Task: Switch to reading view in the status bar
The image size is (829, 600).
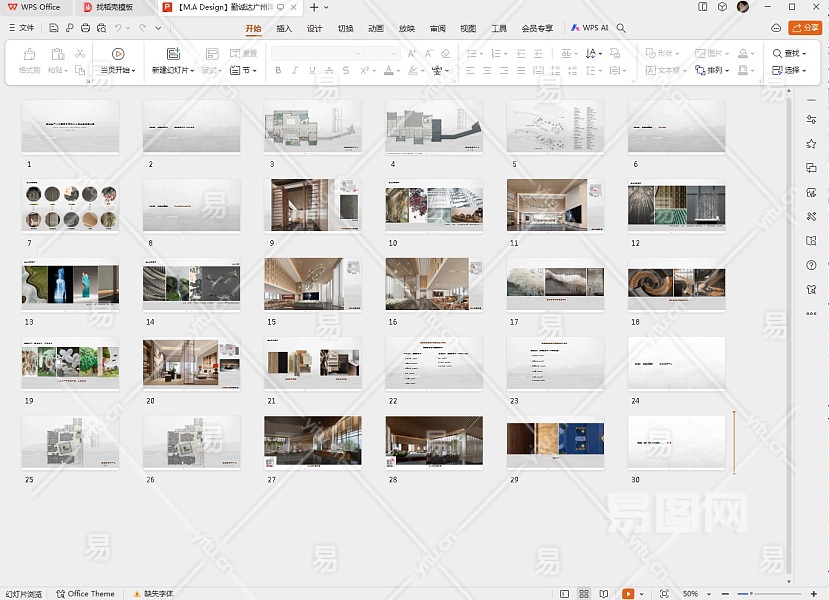Action: click(x=604, y=594)
